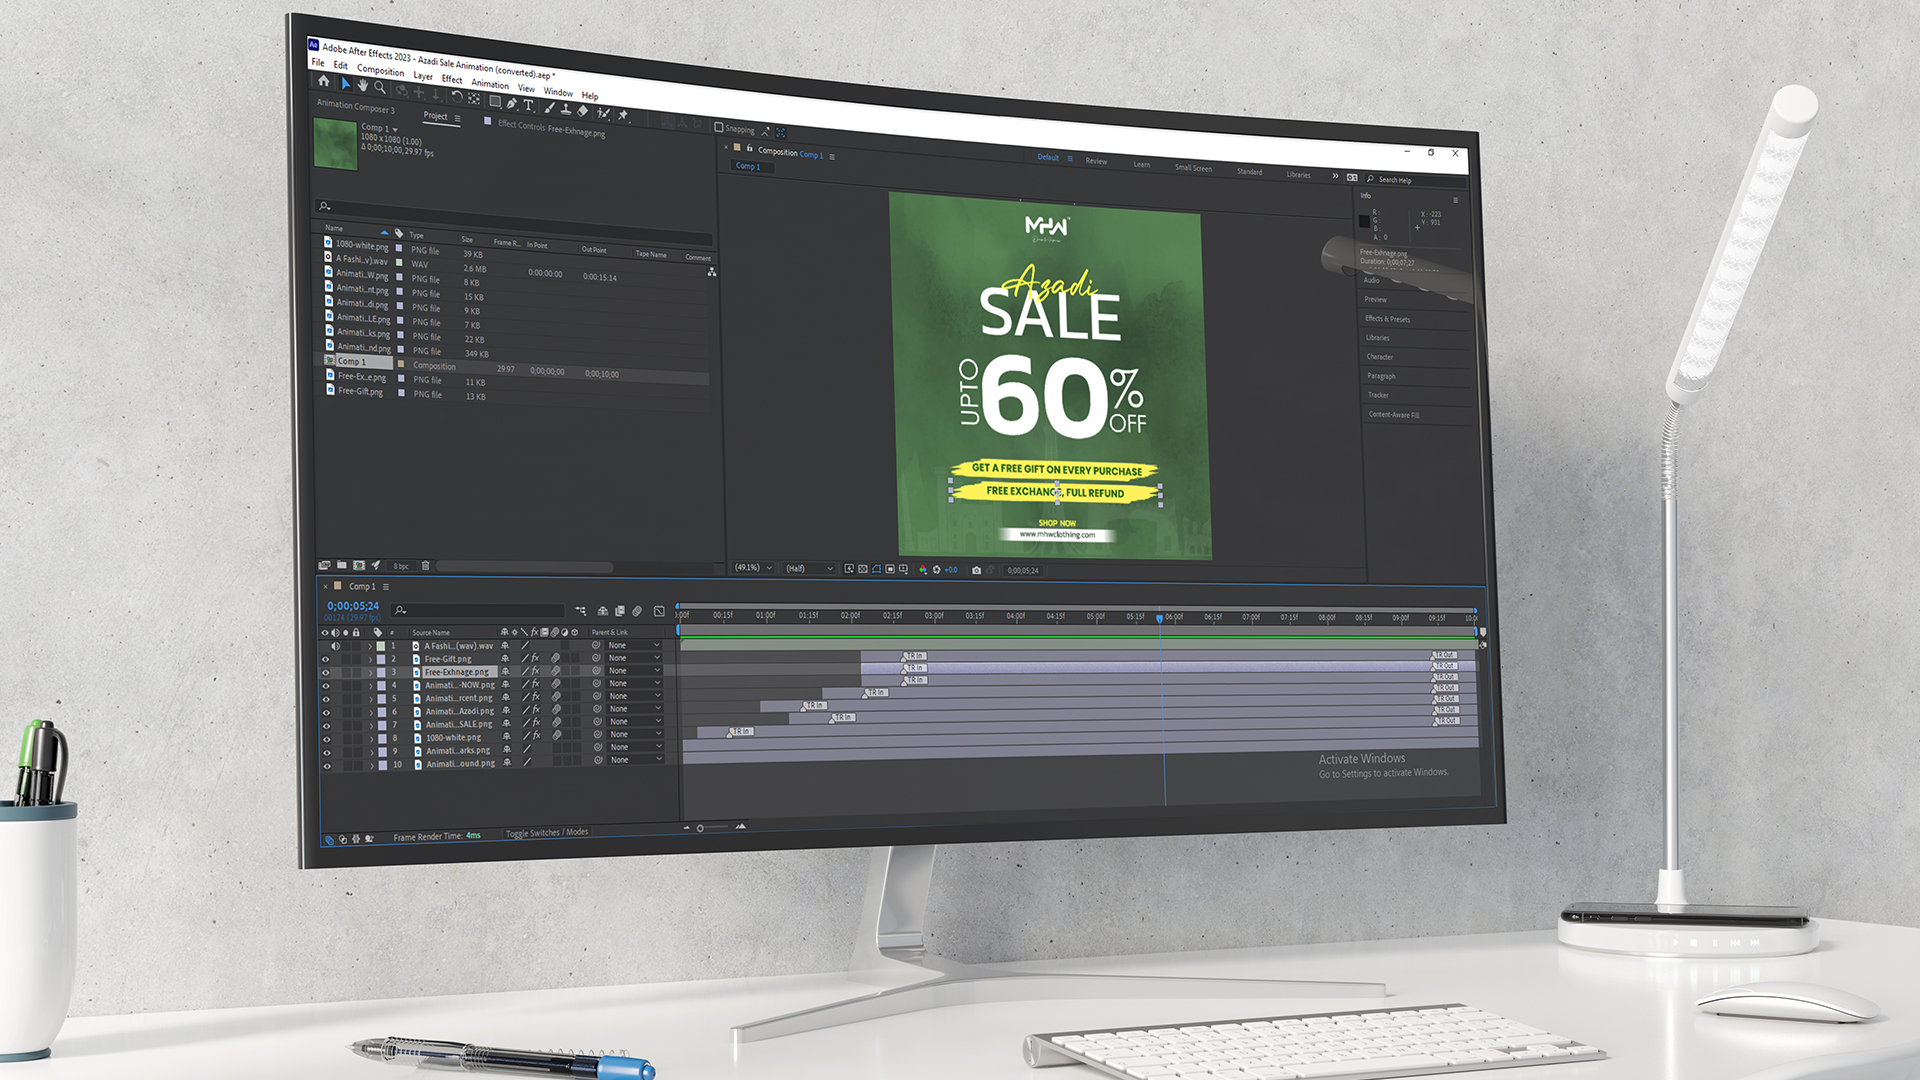
Task: Select the Selection tool in the toolbar
Action: tap(346, 84)
